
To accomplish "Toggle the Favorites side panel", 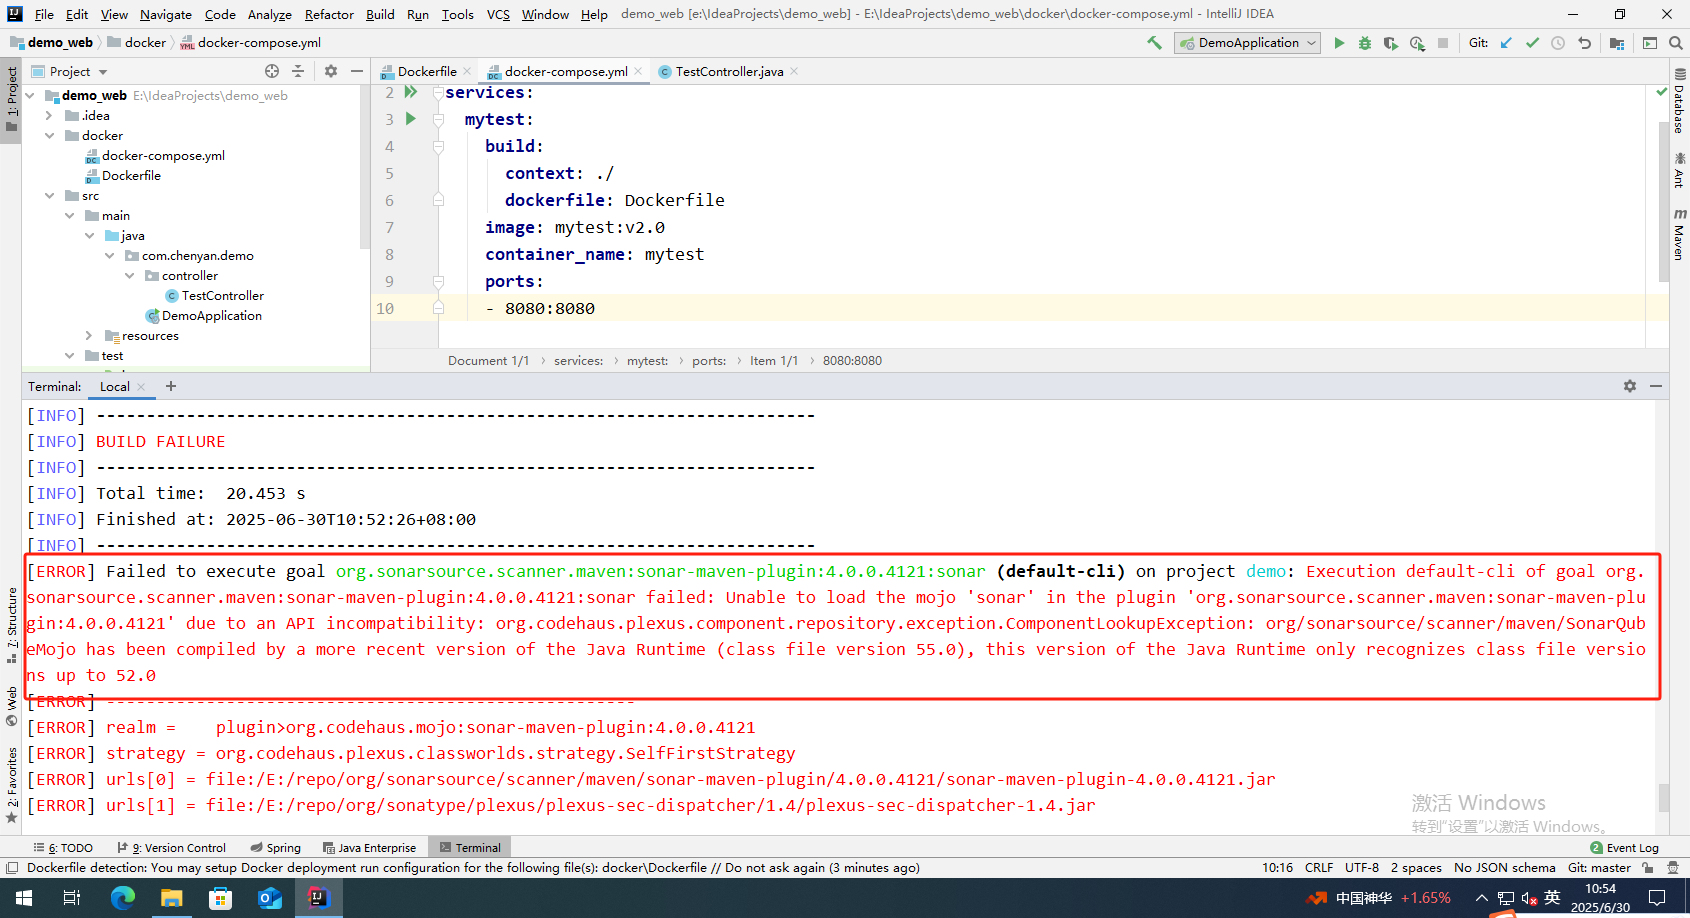I will tap(12, 785).
